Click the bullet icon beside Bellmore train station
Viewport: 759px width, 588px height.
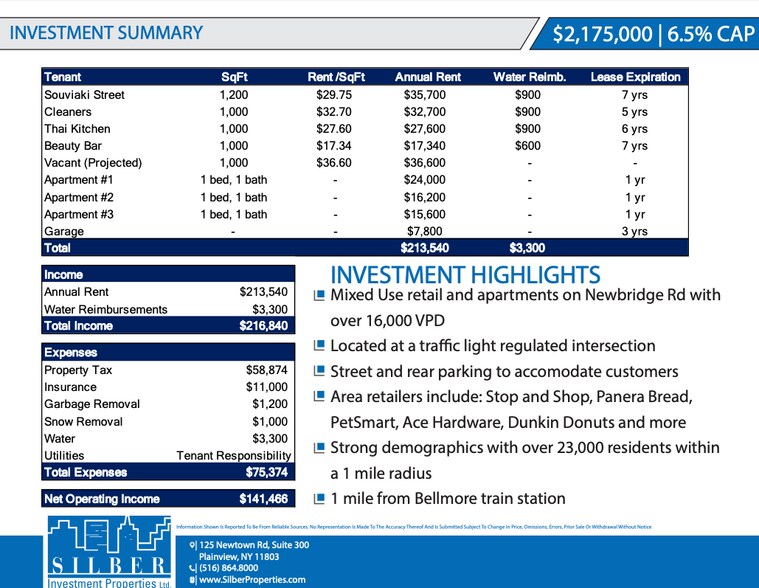point(319,498)
